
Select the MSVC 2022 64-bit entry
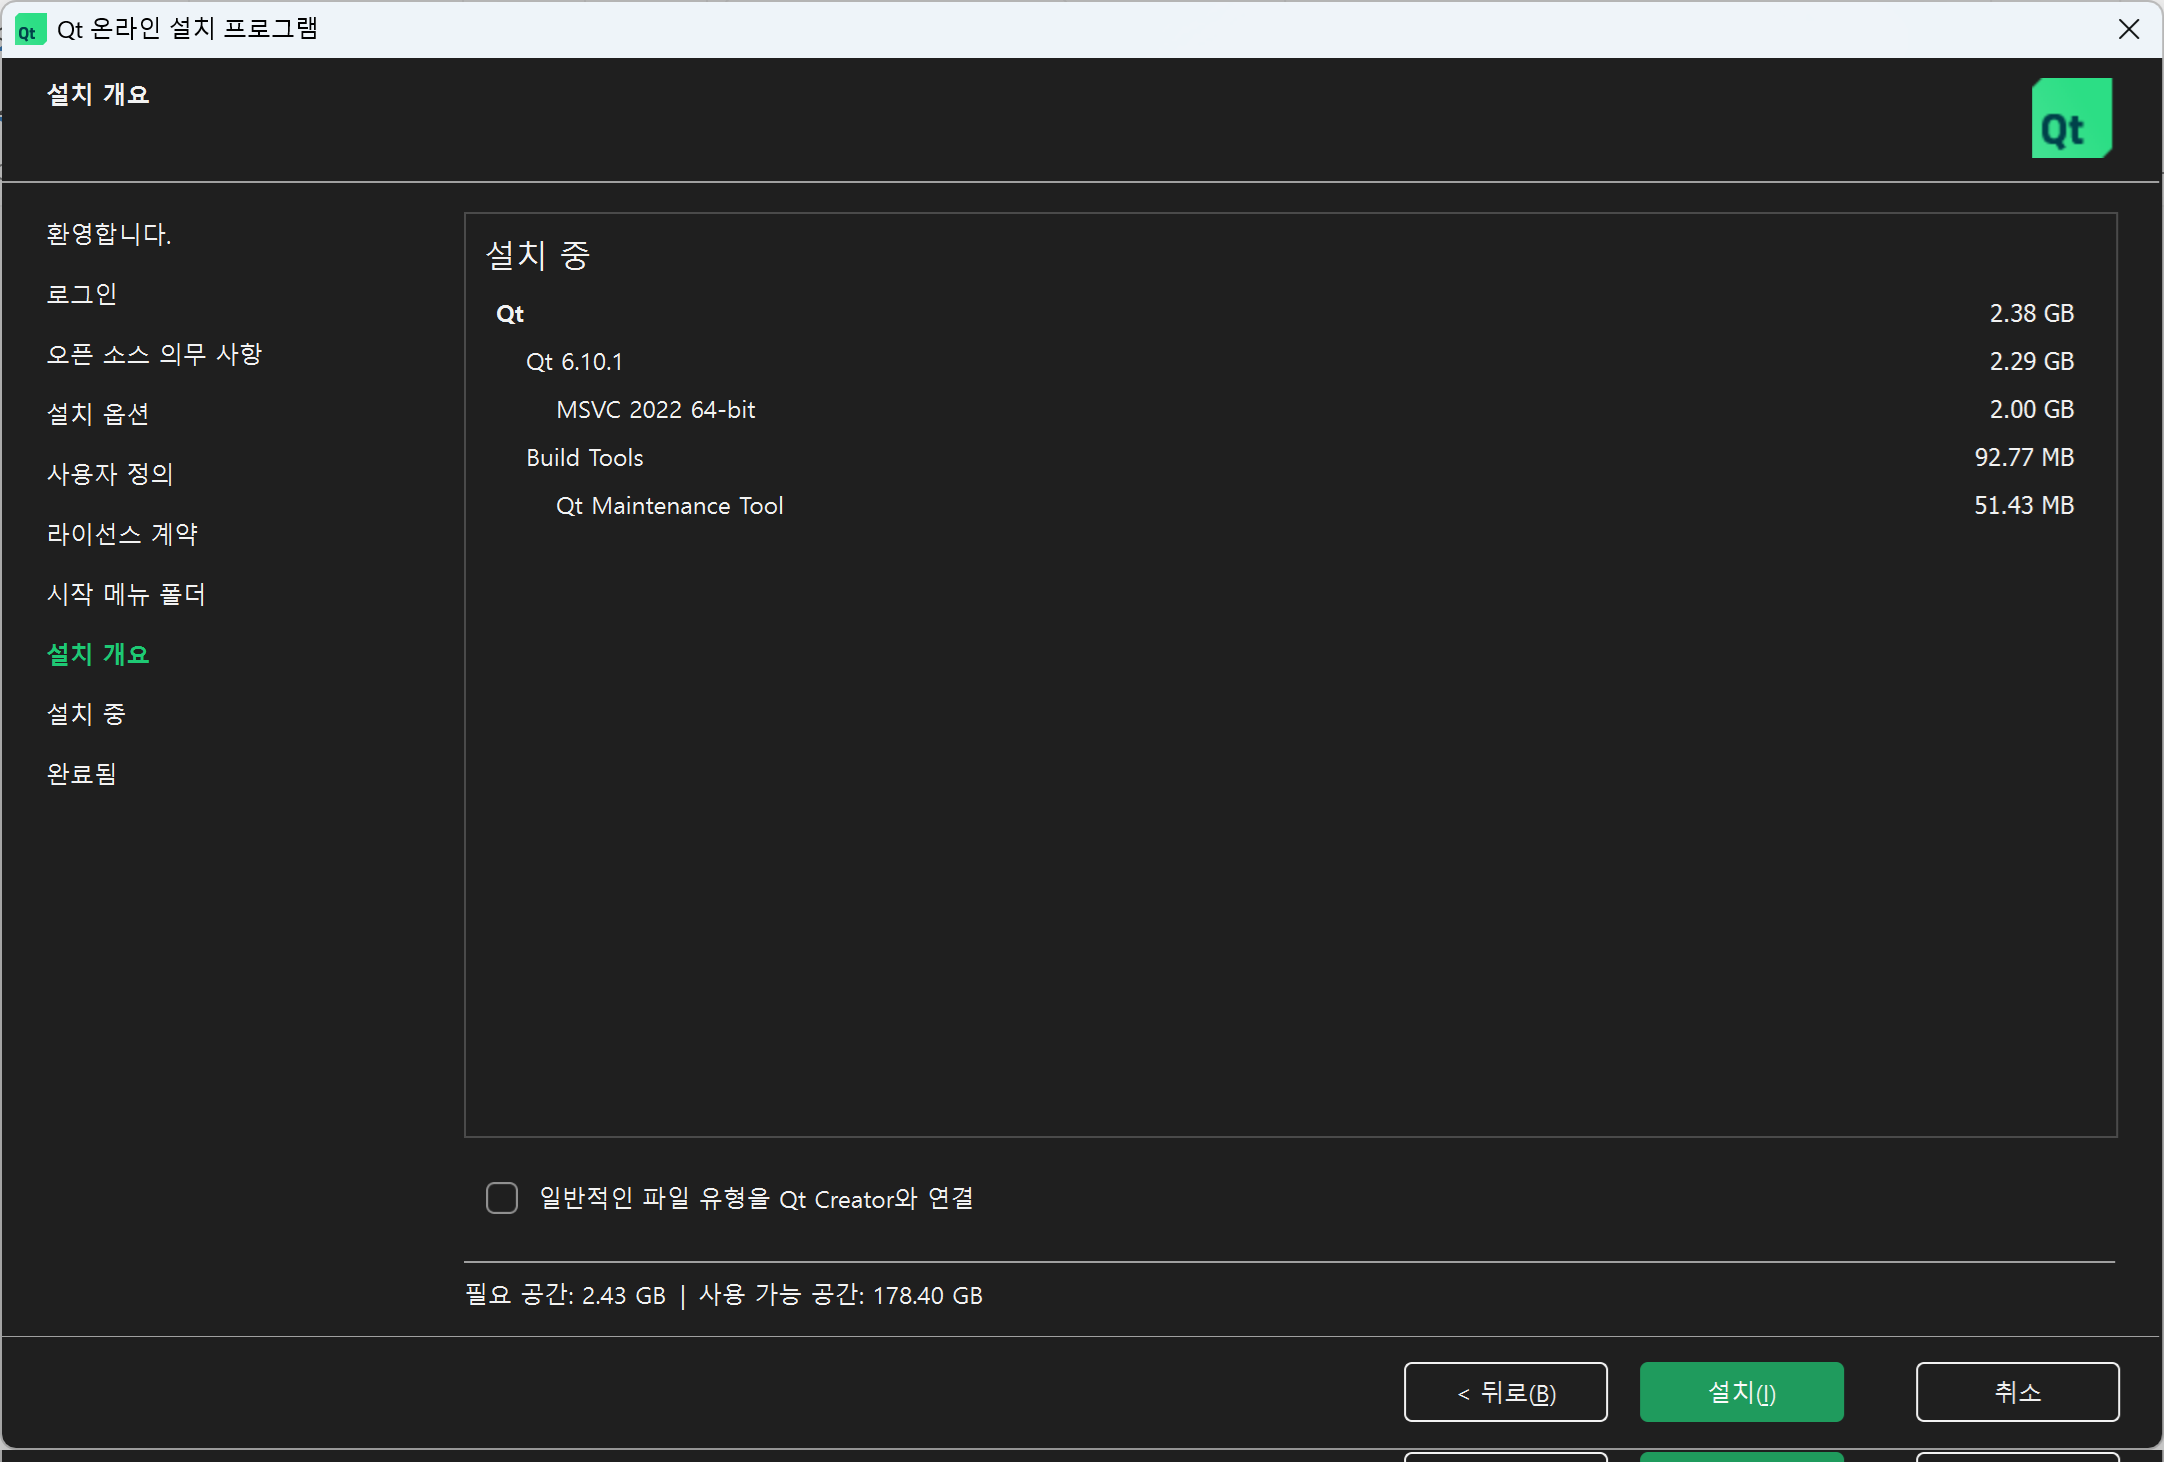[x=655, y=409]
